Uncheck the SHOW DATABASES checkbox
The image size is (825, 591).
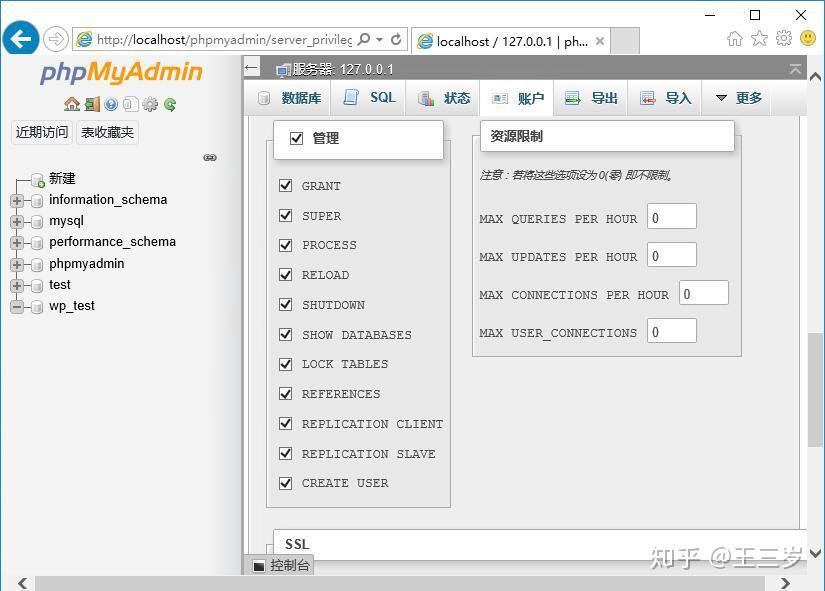[x=286, y=335]
